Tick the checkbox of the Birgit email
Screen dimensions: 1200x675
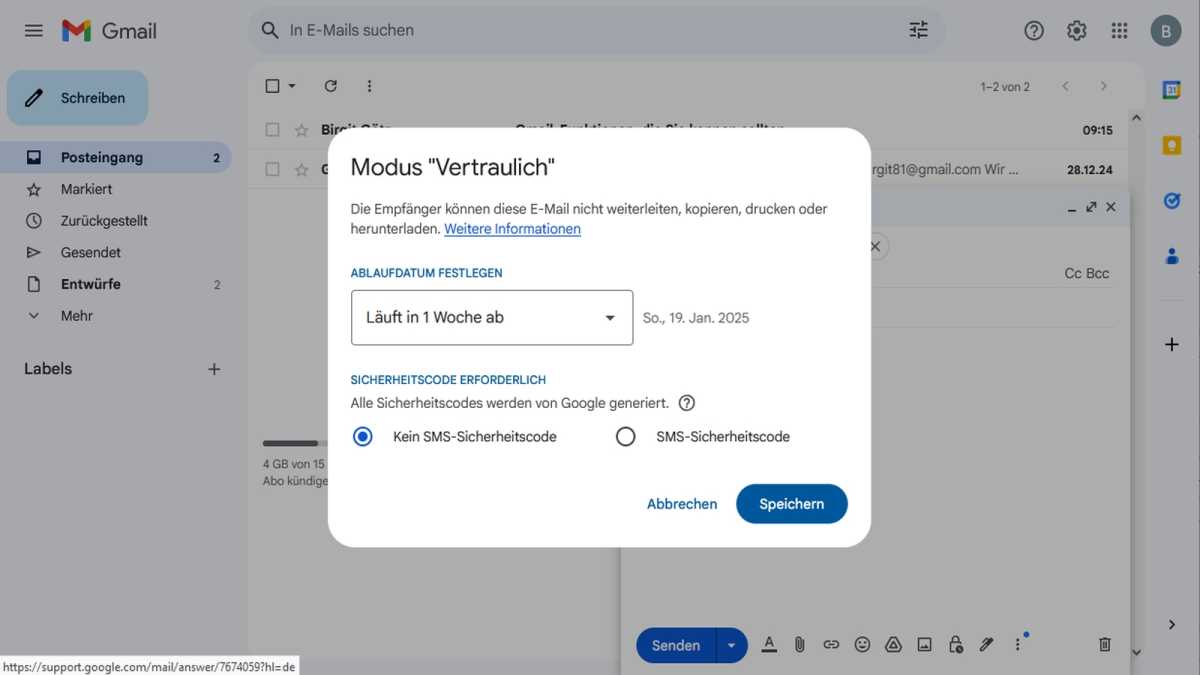pyautogui.click(x=272, y=130)
